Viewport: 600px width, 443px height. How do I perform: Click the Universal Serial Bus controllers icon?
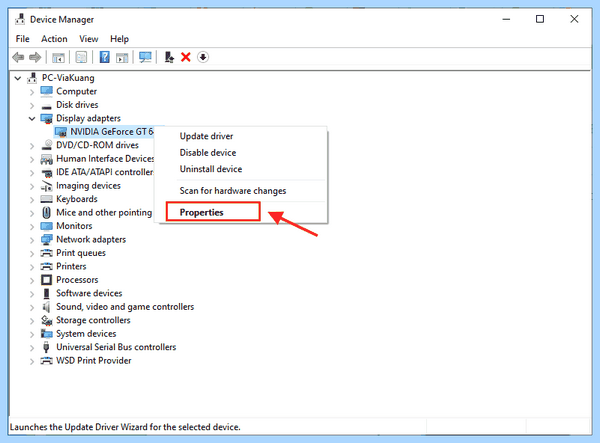pyautogui.click(x=46, y=347)
